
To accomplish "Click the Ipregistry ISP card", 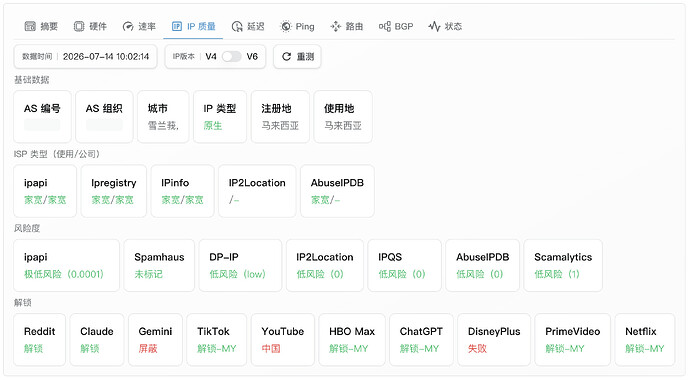I will coord(114,191).
